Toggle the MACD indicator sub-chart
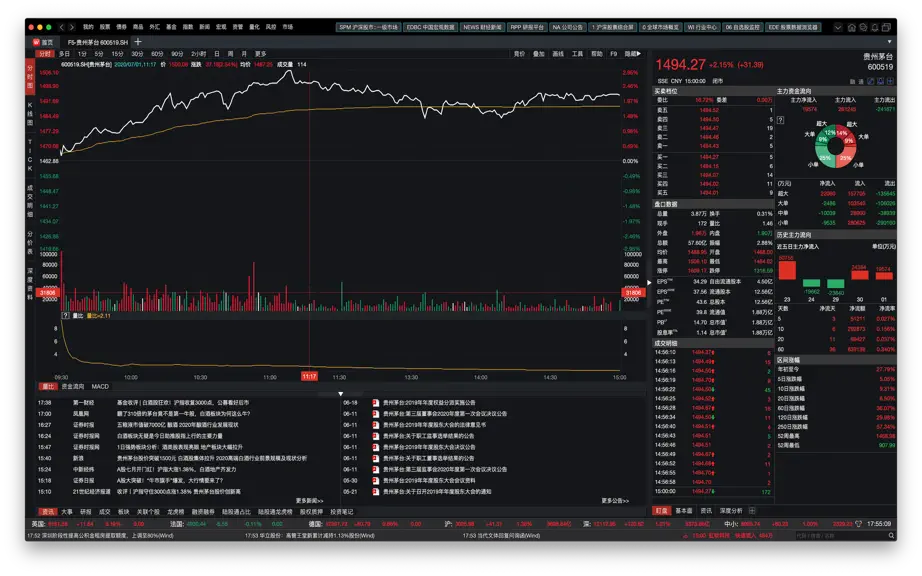922x576 pixels. click(100, 386)
